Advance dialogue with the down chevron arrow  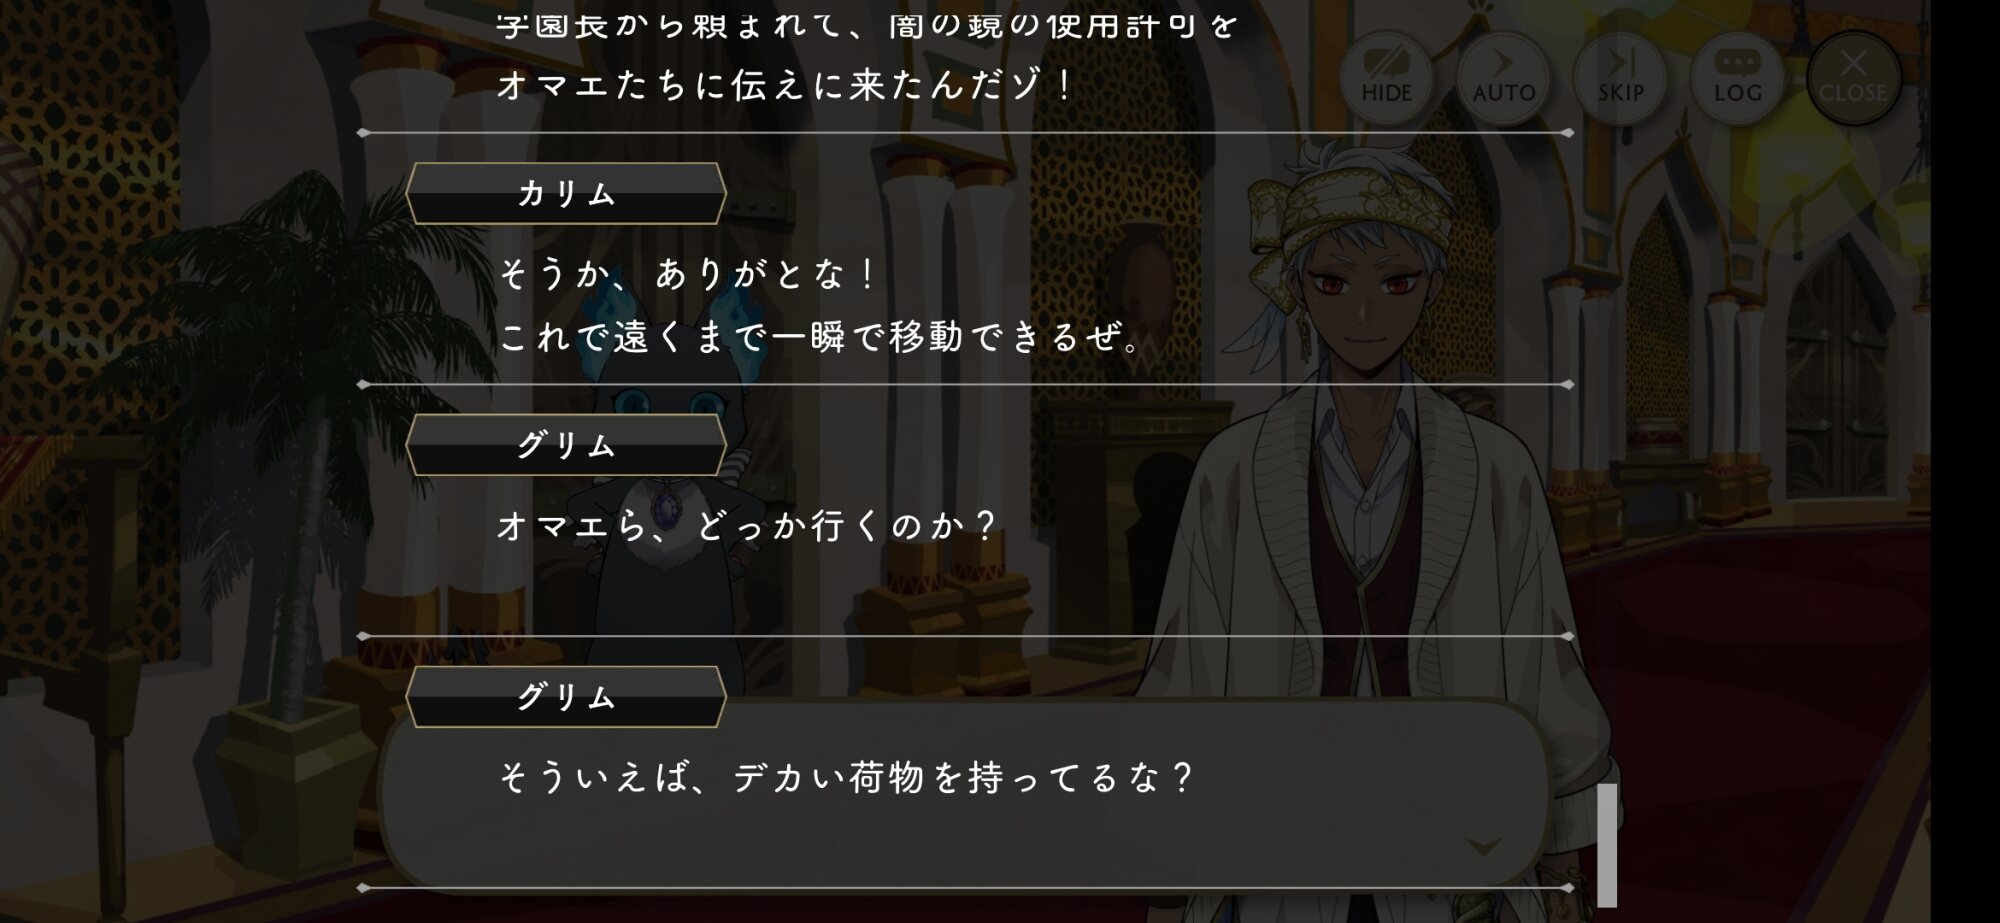(x=1485, y=848)
